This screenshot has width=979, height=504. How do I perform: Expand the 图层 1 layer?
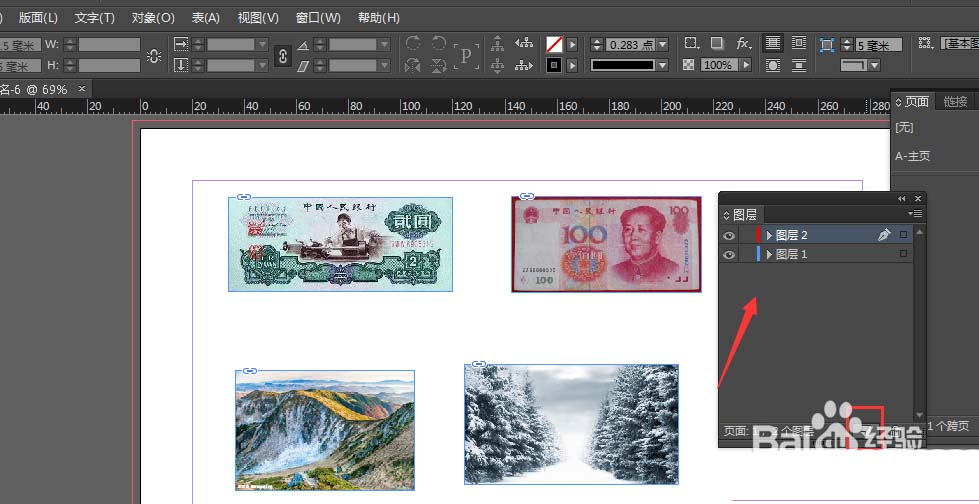pos(769,254)
